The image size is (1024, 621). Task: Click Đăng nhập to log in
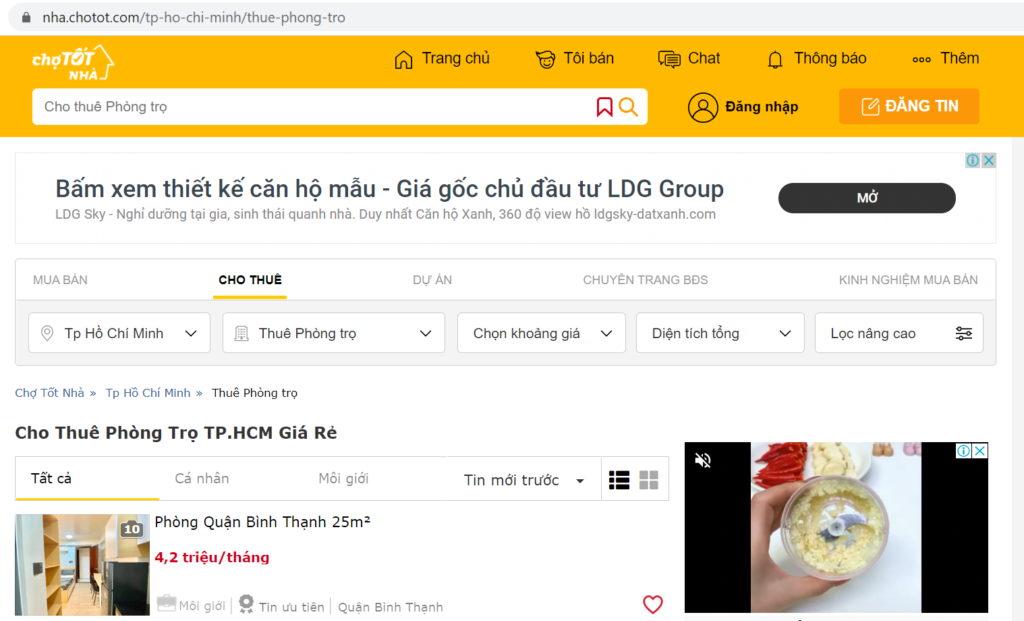point(743,107)
